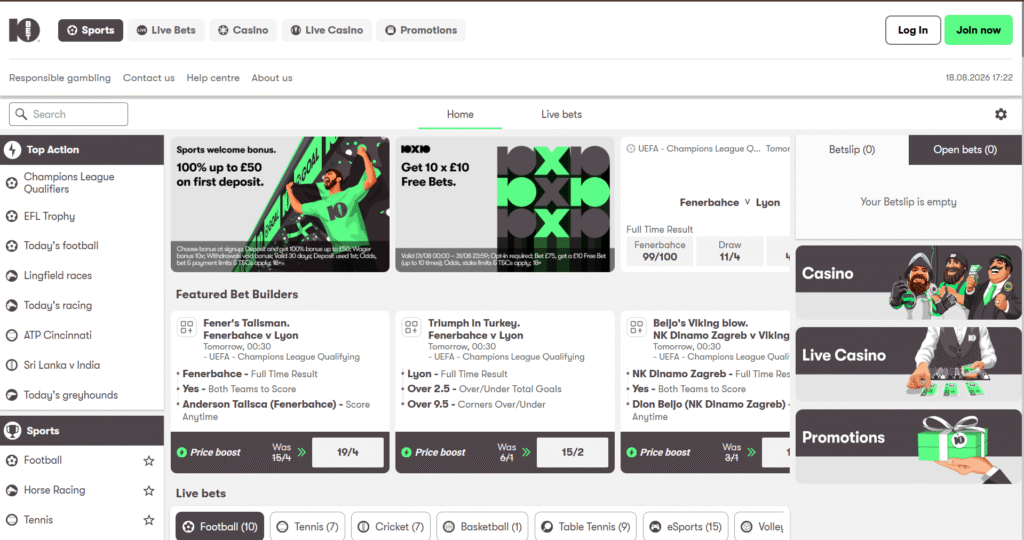Open Fenerbahce v Lyon match title

click(729, 202)
